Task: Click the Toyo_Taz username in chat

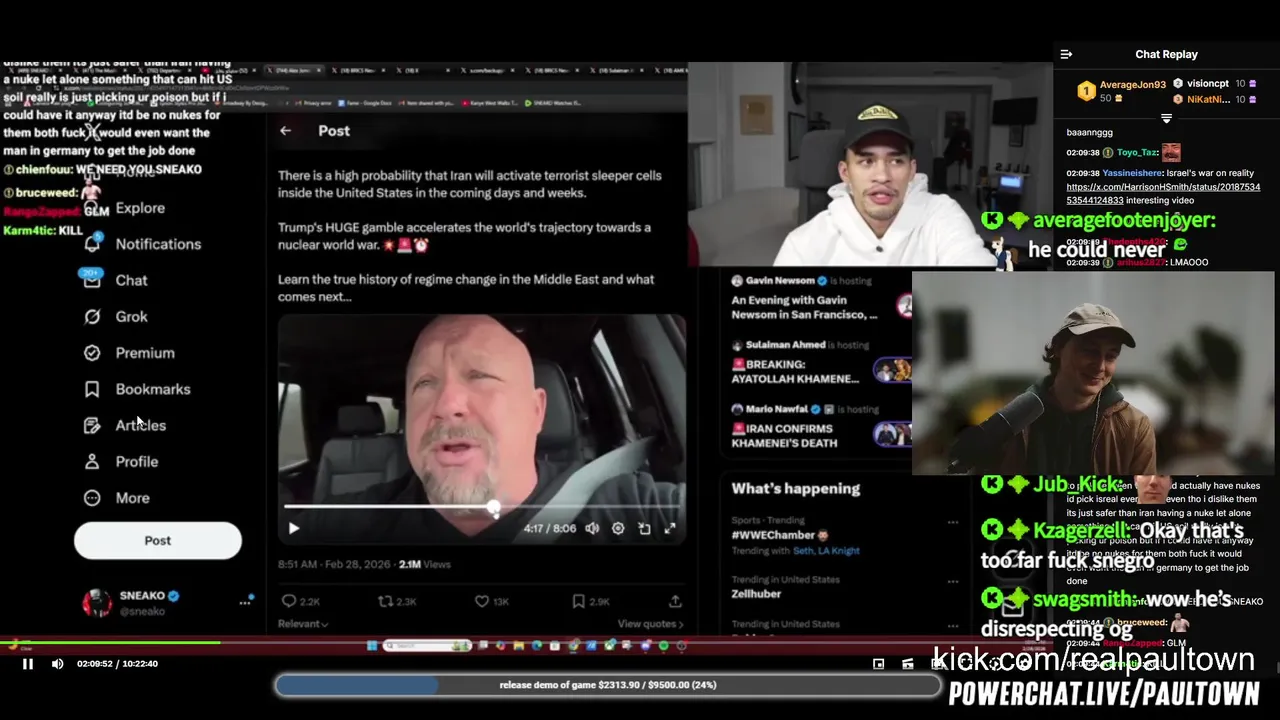Action: [1136, 153]
